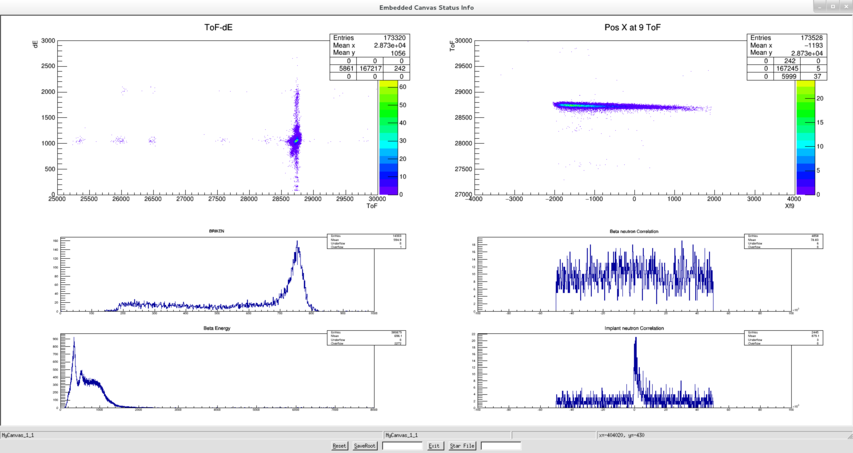Select the Beta Energy histogram plot
853x453 pixels.
pyautogui.click(x=100, y=380)
